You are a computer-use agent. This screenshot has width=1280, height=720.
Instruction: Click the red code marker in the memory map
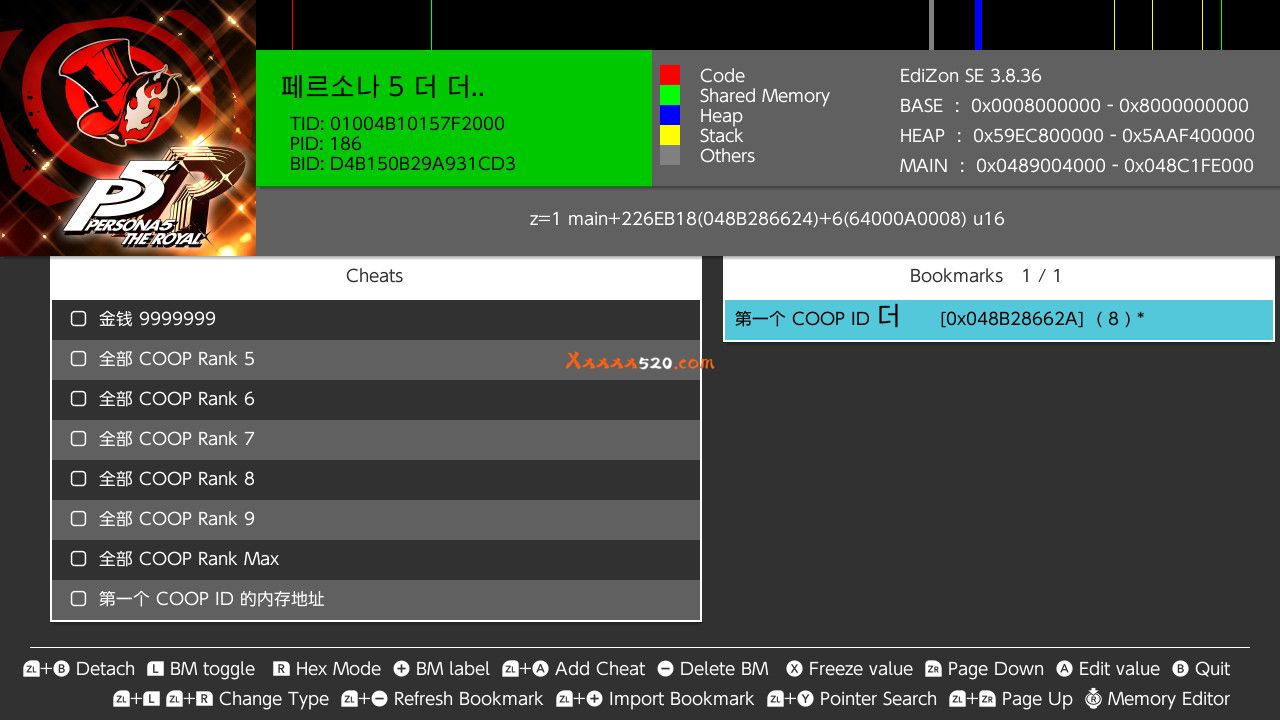pos(292,25)
